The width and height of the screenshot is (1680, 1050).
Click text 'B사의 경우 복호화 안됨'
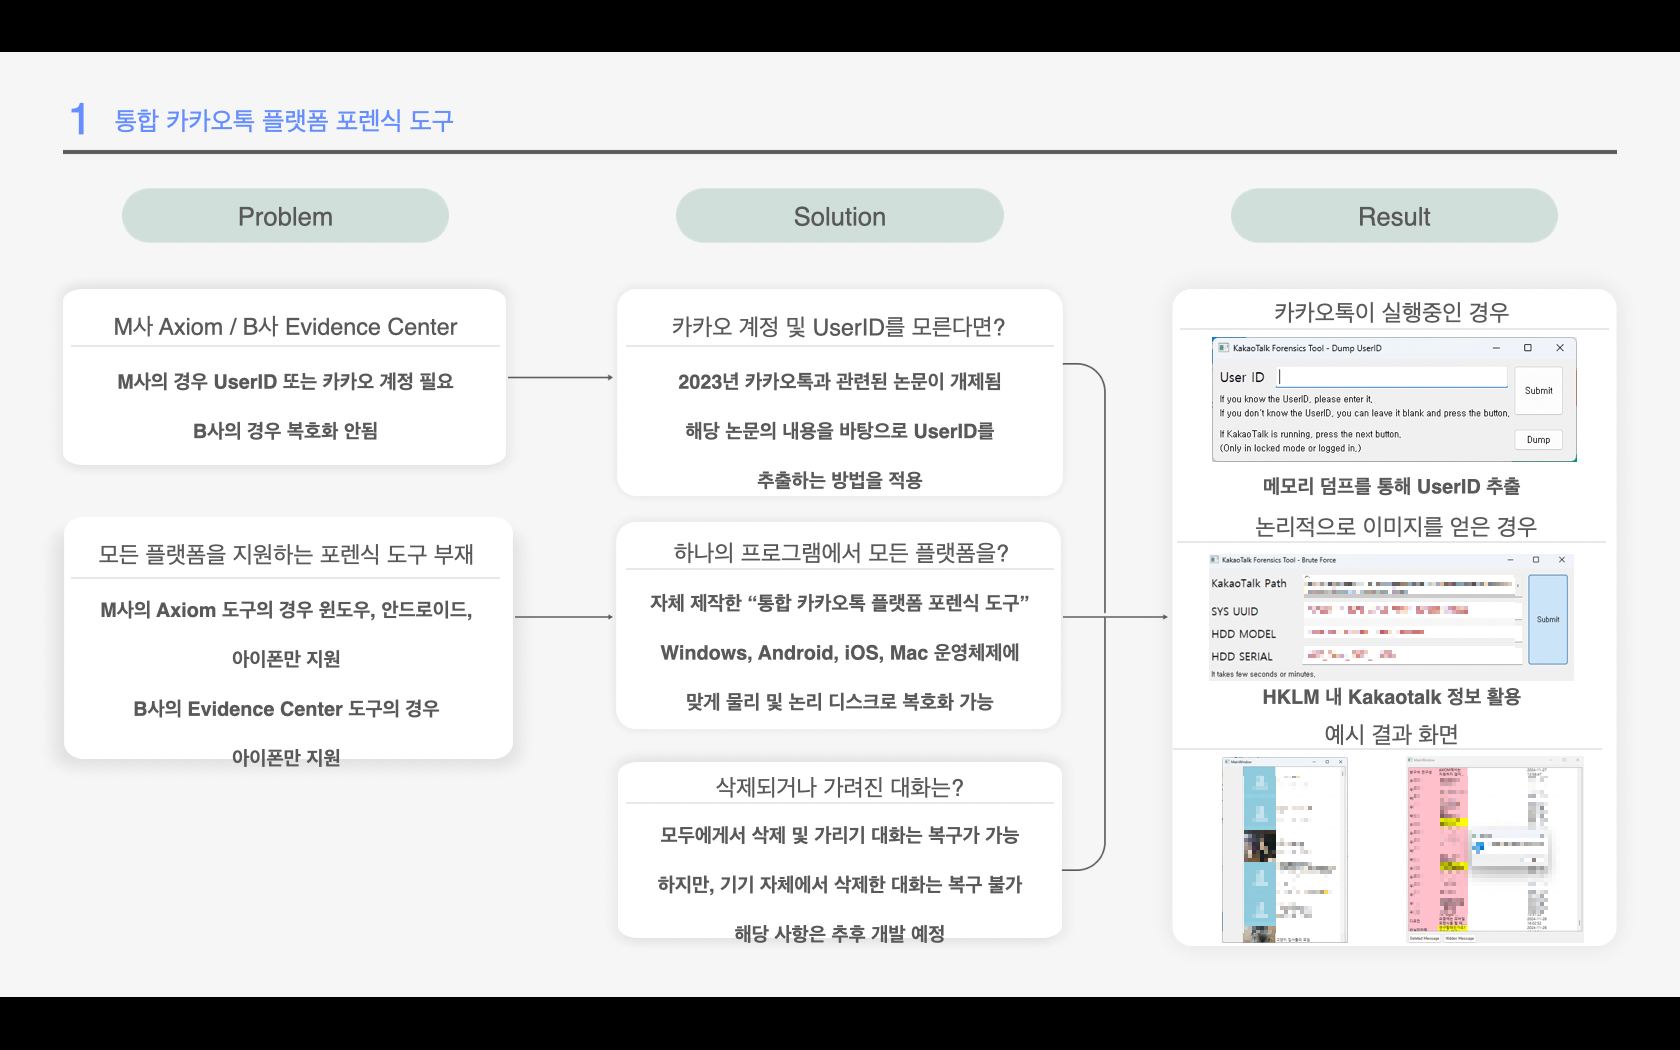(x=285, y=431)
